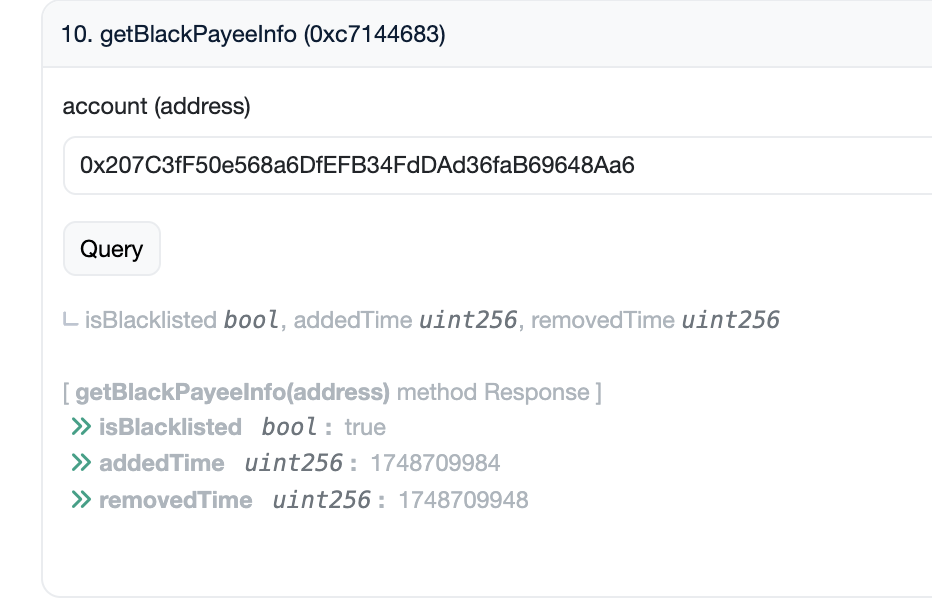Viewport: 932px width, 604px height.
Task: Click 'addedTime' label in the response list
Action: (x=162, y=463)
